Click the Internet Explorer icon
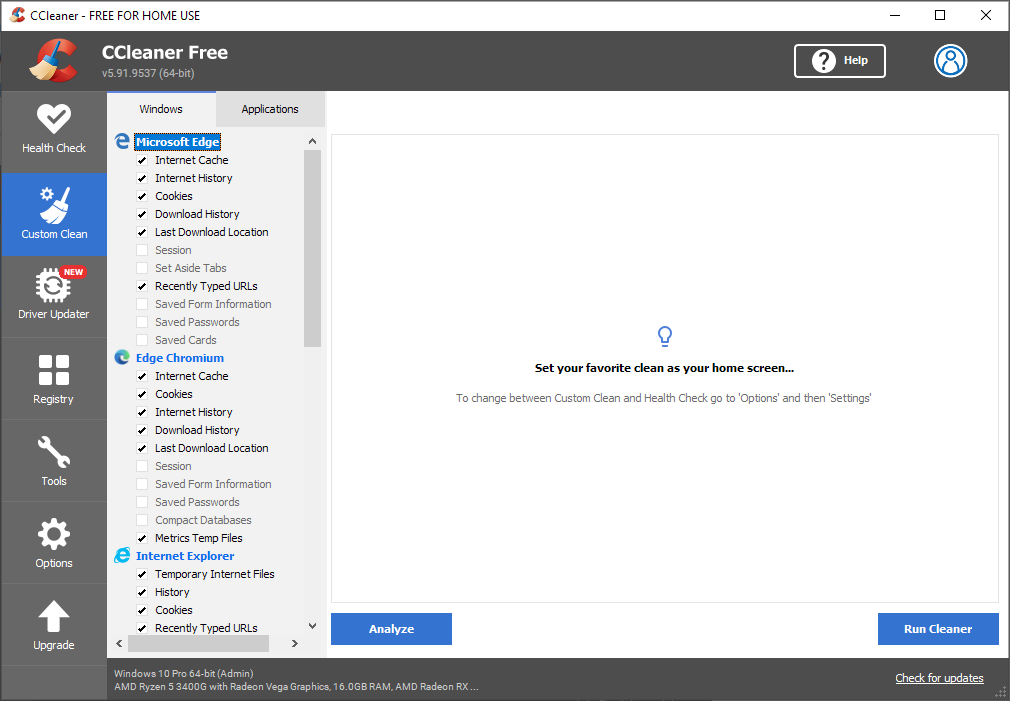This screenshot has height=701, width=1010. 122,555
